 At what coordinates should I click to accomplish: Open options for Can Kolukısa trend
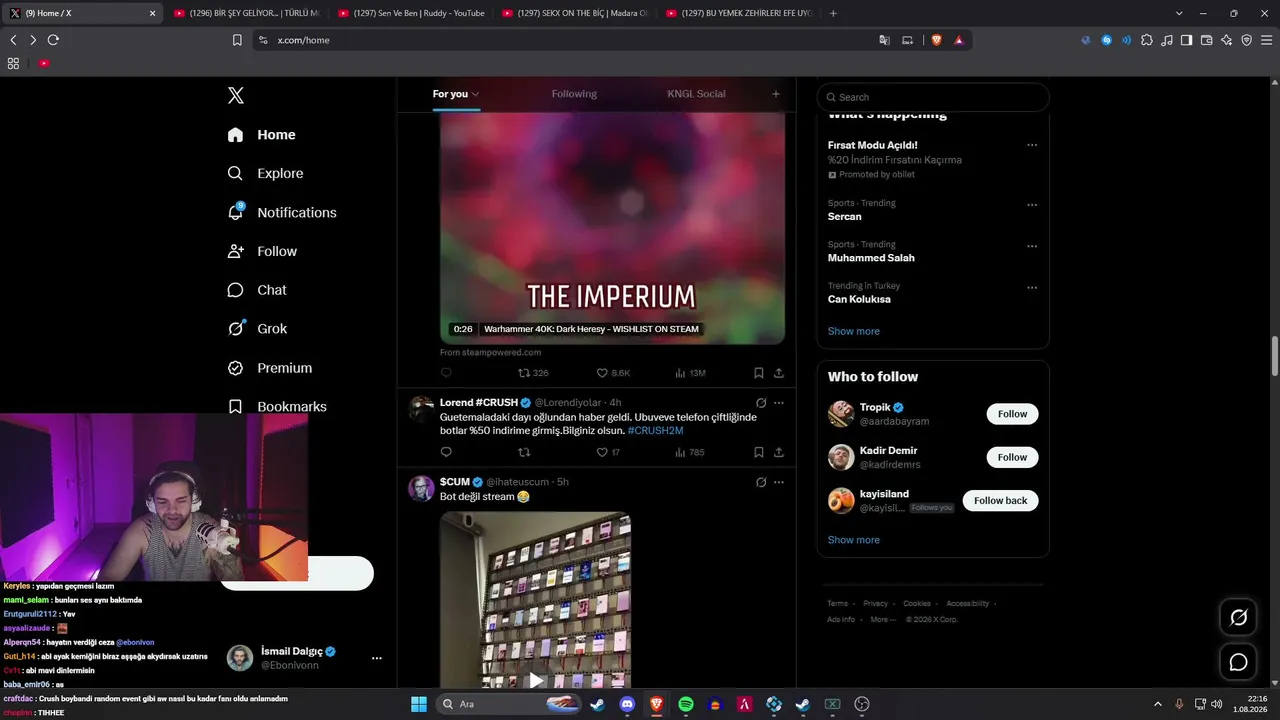1032,288
